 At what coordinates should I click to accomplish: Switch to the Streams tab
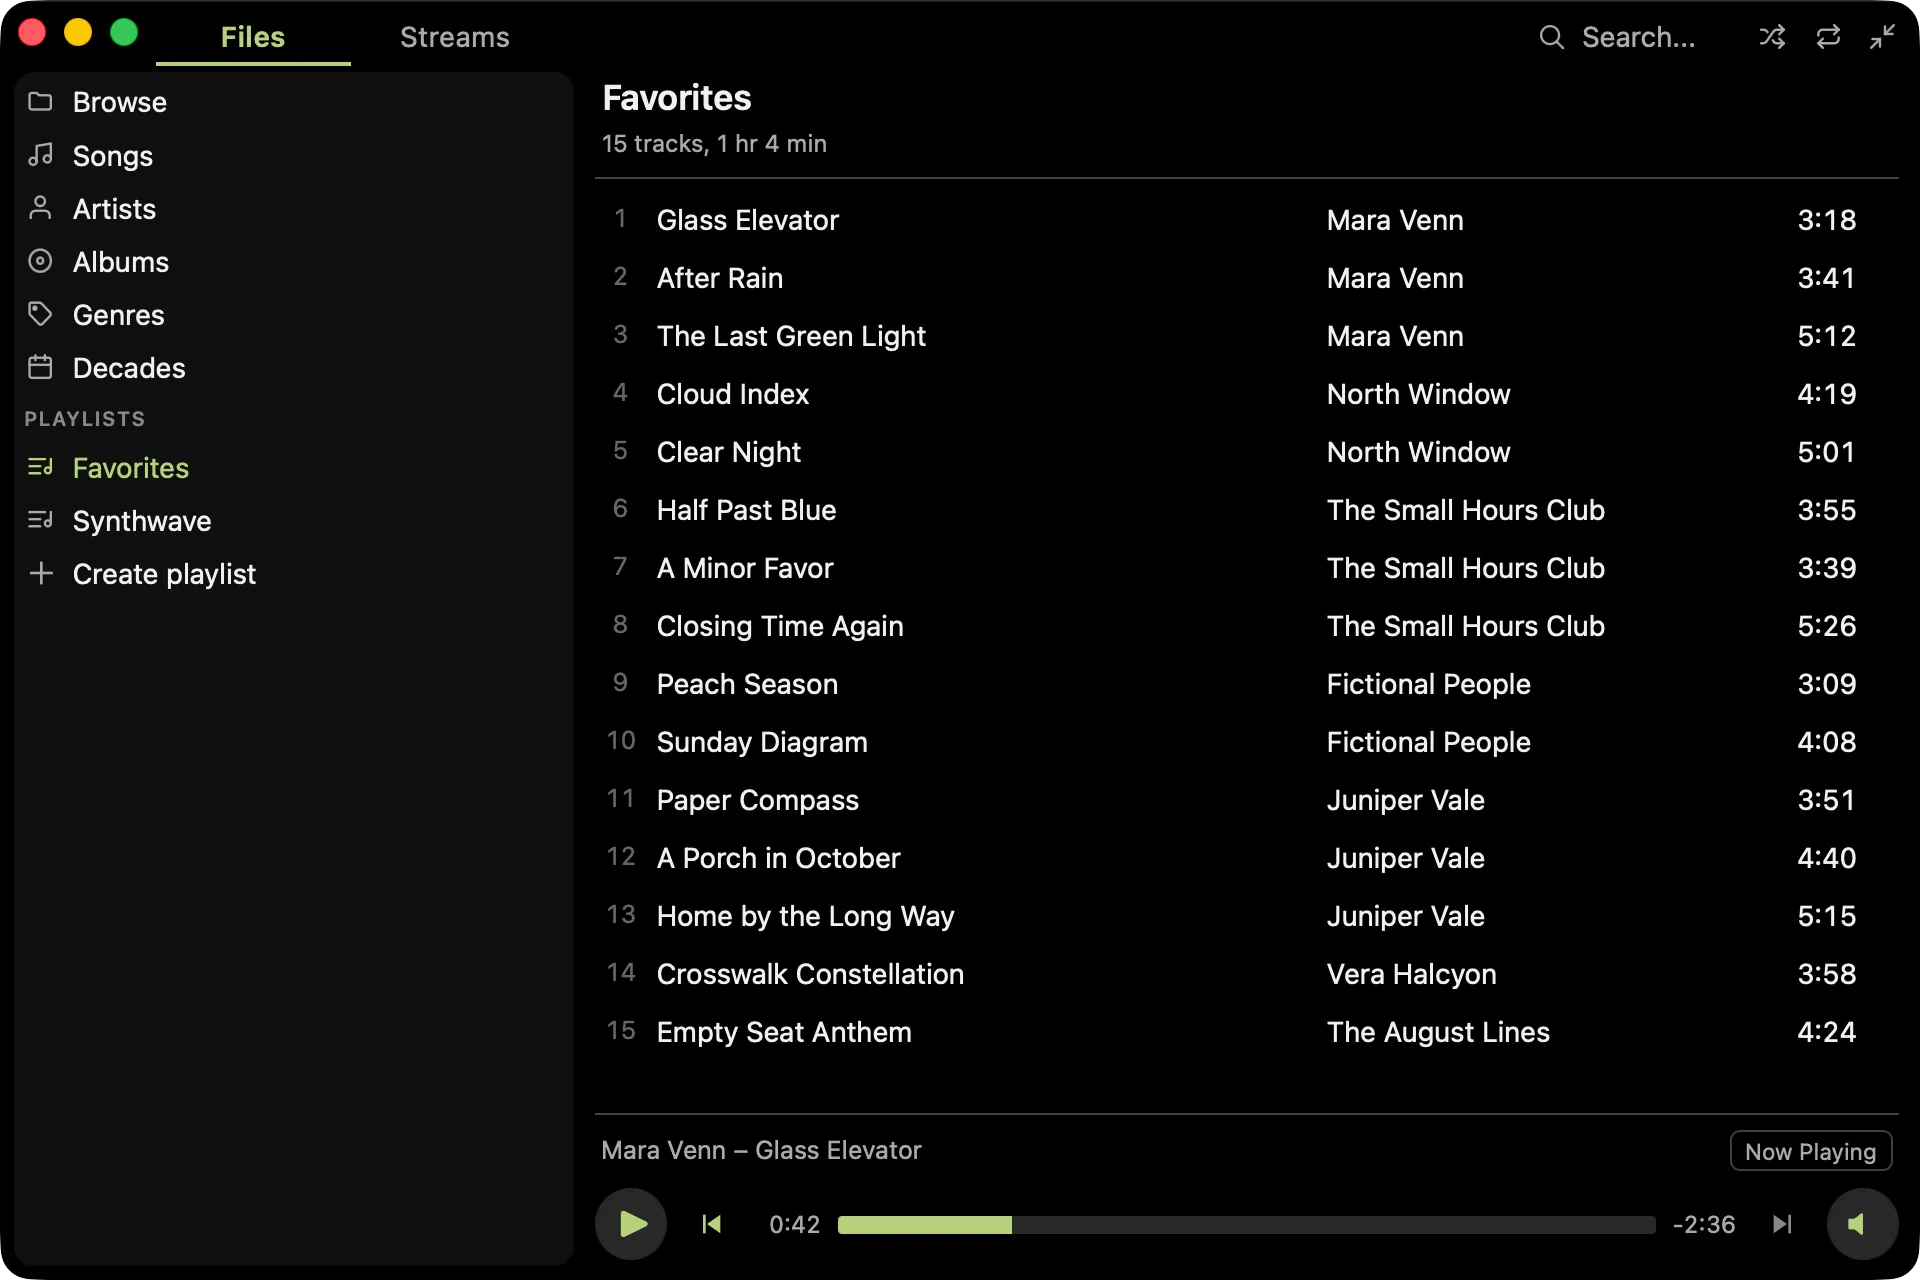pyautogui.click(x=455, y=37)
